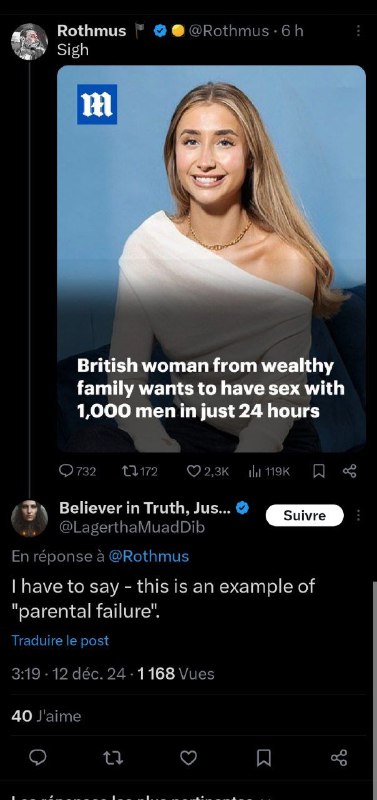Viewport: 377px width, 800px height.
Task: Open the @Rothmus mention link
Action: click(148, 556)
